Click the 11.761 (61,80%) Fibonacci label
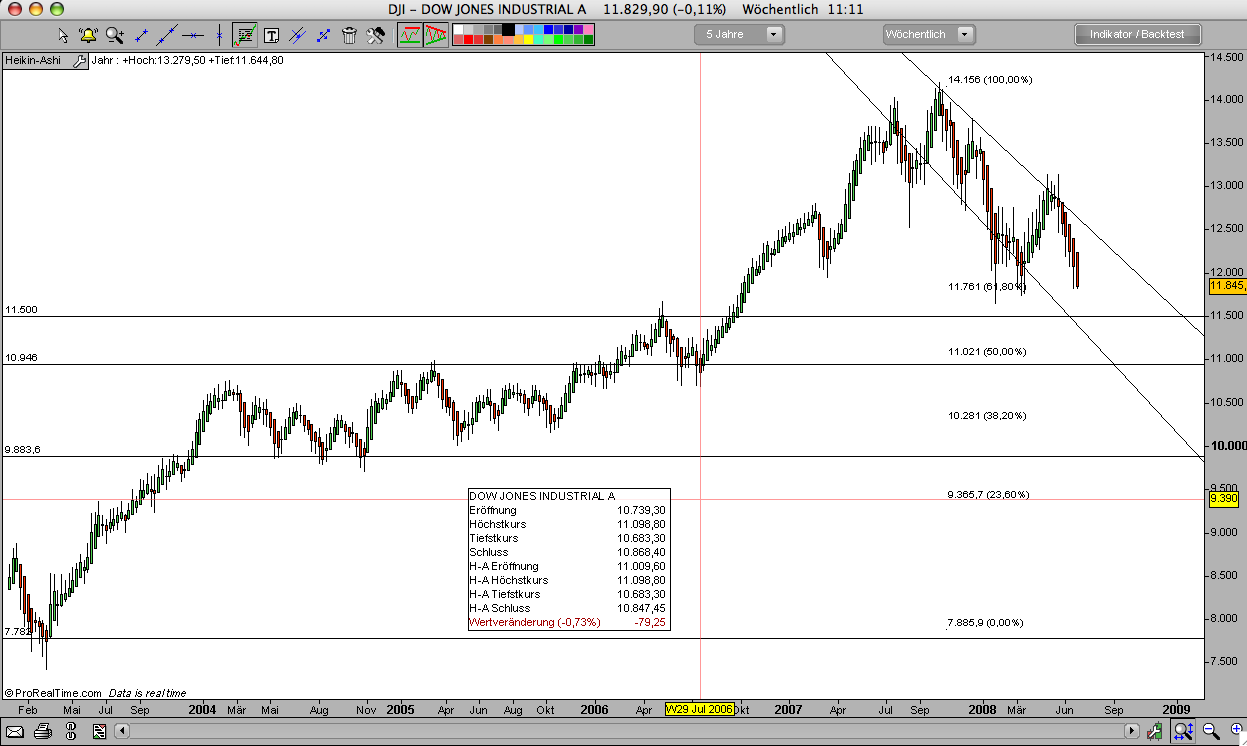This screenshot has width=1247, height=746. coord(987,287)
